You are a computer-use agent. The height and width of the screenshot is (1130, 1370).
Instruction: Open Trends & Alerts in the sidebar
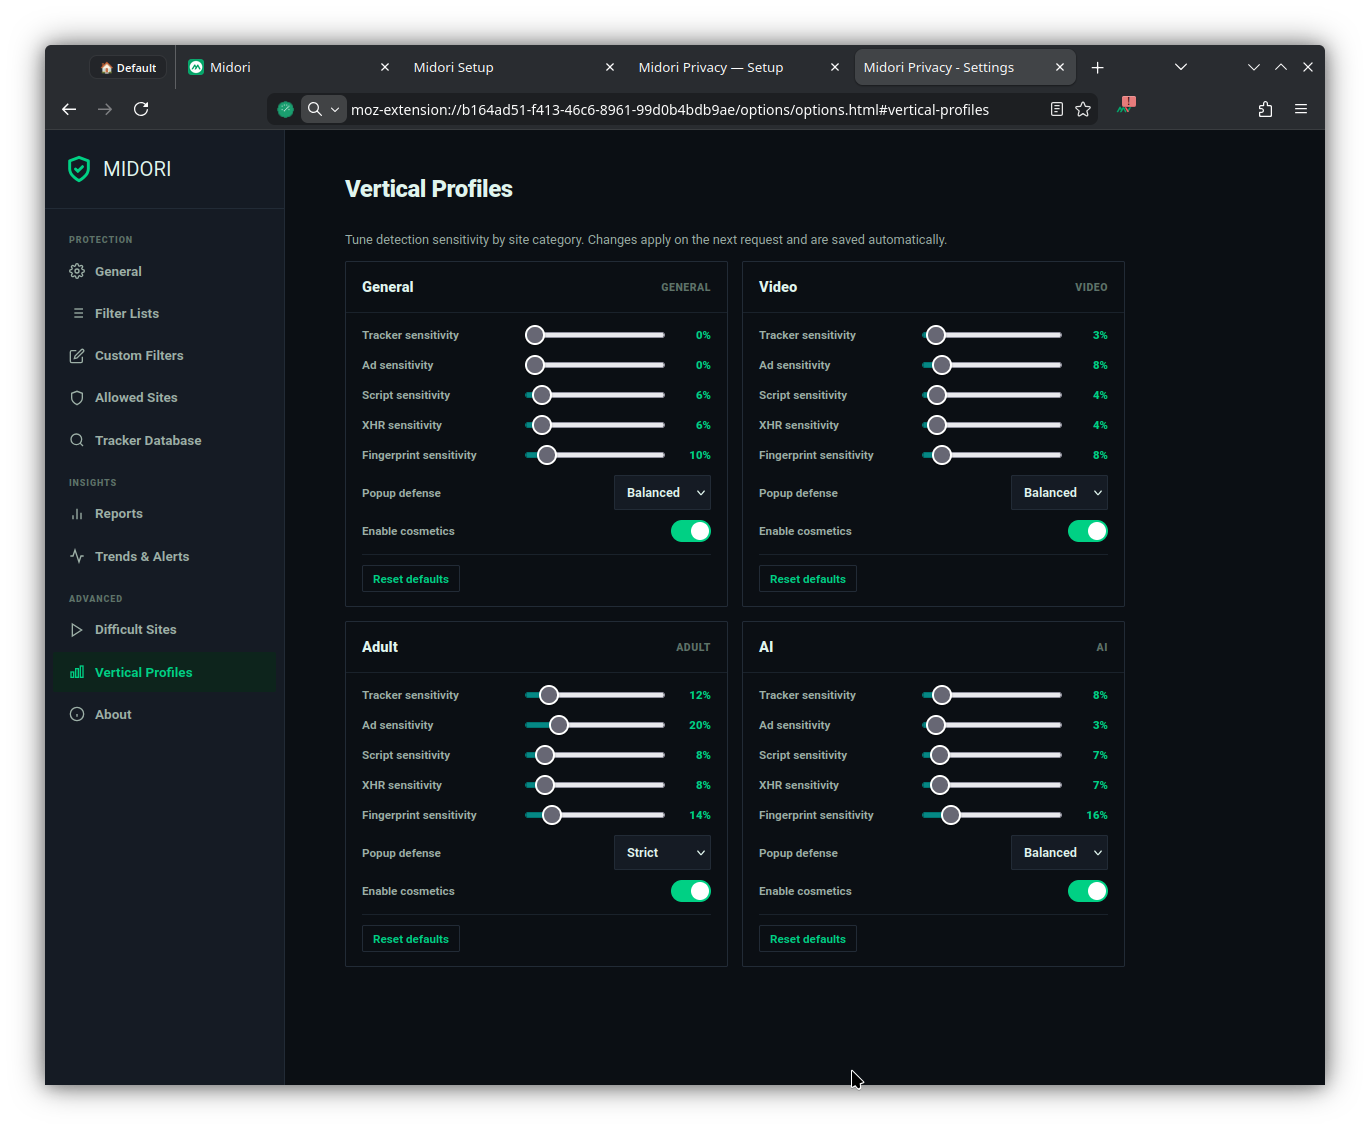165,556
